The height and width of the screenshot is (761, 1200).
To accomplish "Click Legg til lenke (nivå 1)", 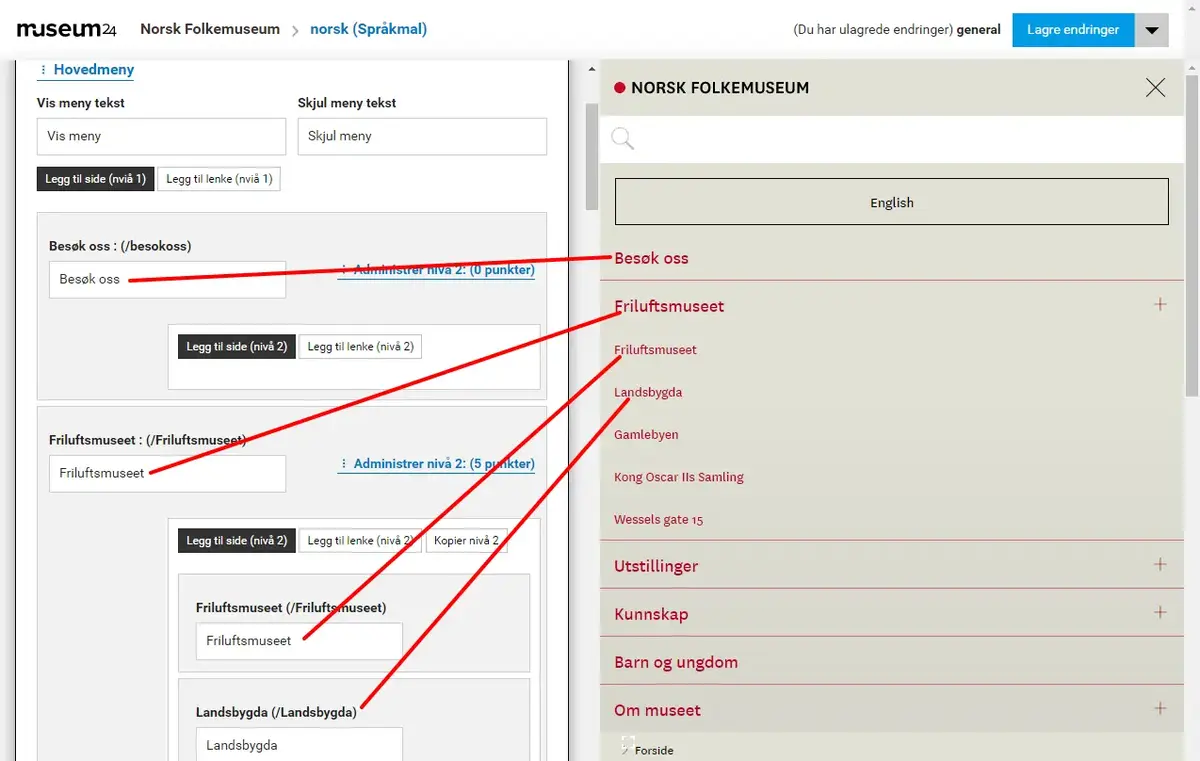I will tap(219, 179).
